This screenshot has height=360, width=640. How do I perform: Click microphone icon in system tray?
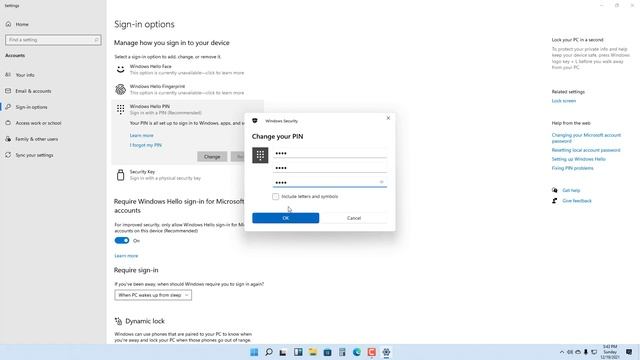tap(586, 352)
